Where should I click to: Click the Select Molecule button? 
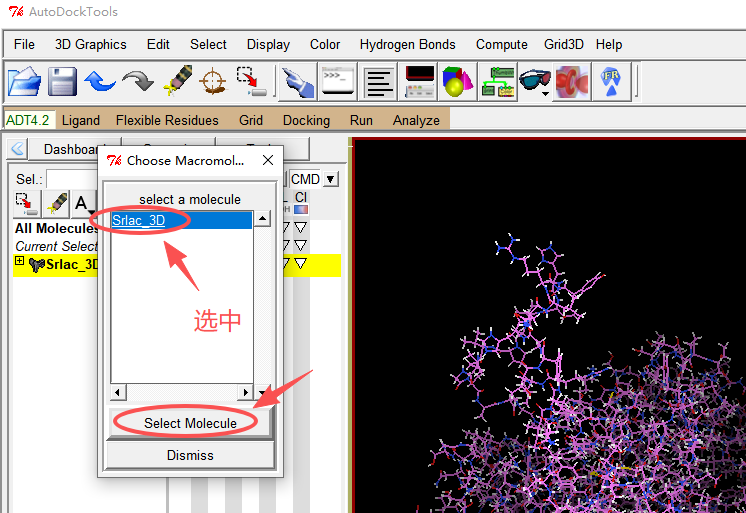pos(190,423)
